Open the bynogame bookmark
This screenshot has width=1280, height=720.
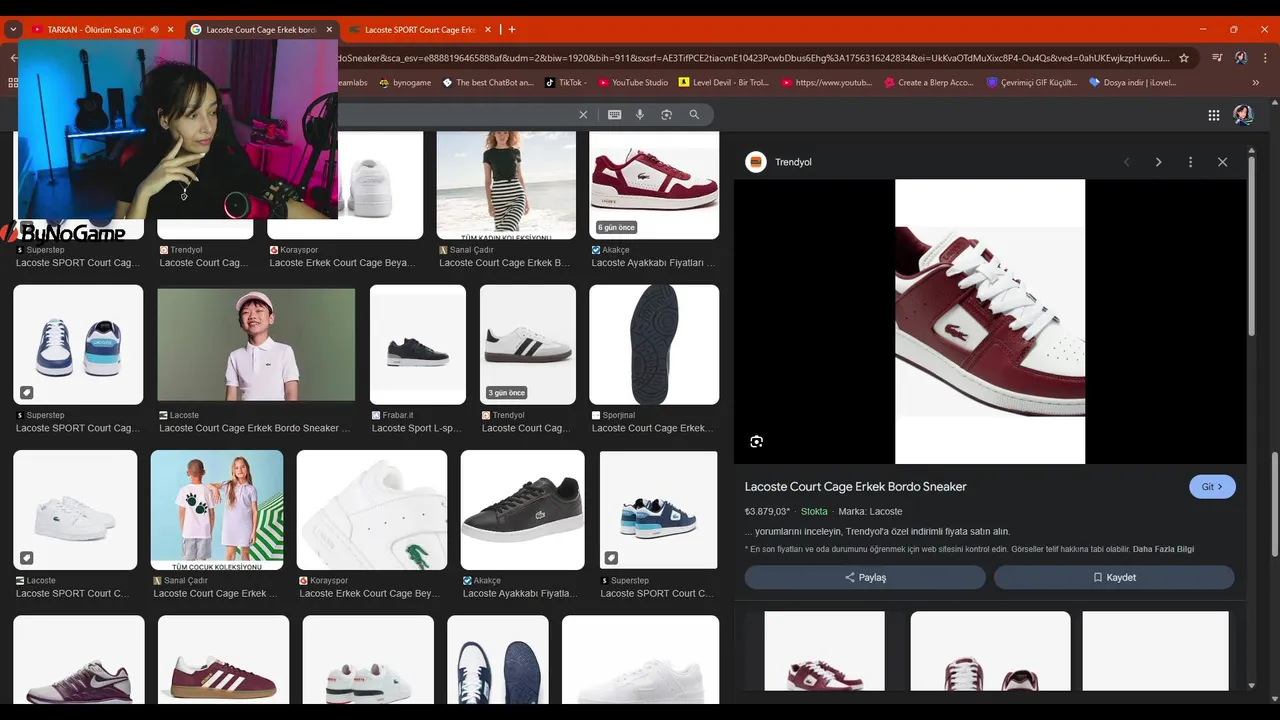click(x=405, y=83)
